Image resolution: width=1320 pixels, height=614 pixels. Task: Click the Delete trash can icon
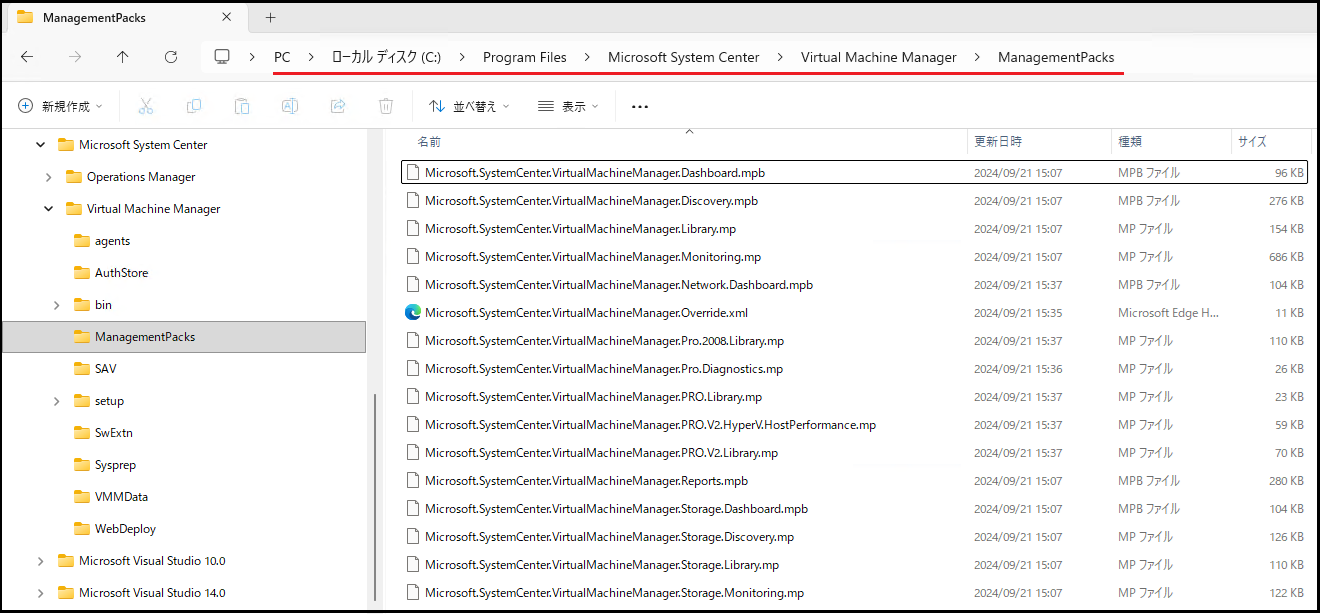386,106
